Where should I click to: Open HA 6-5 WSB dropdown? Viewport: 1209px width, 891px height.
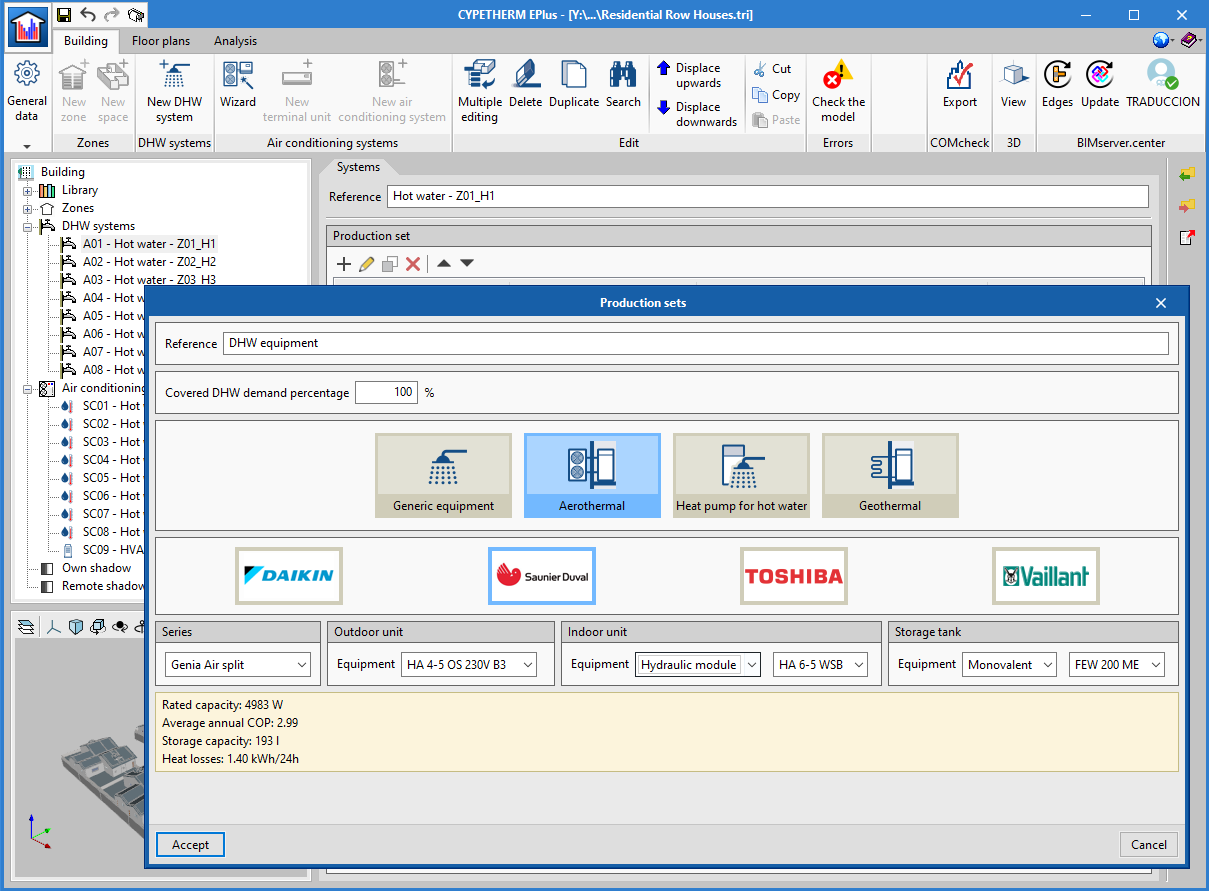point(820,664)
